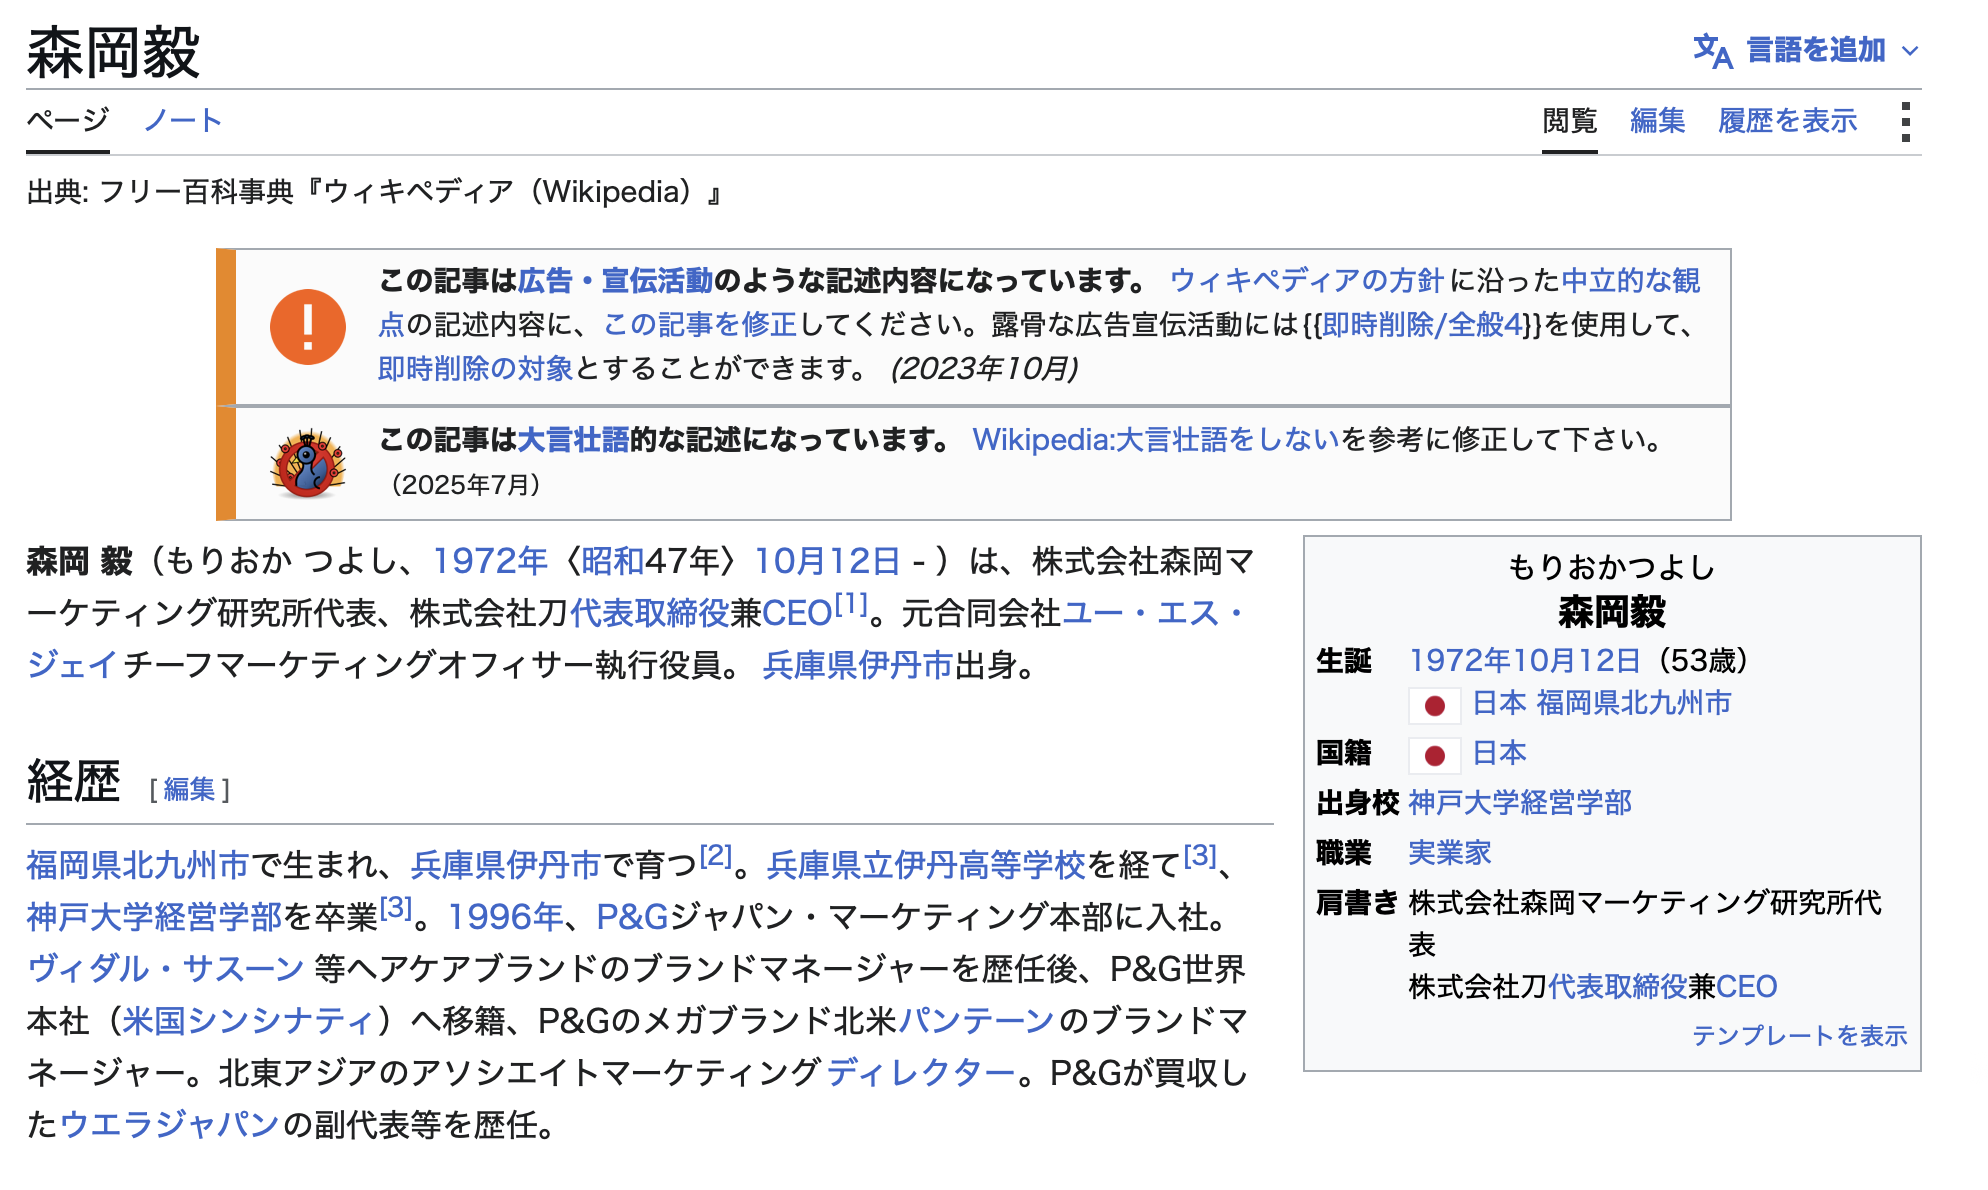Follow the ヴィダル・サスーン link

[166, 969]
